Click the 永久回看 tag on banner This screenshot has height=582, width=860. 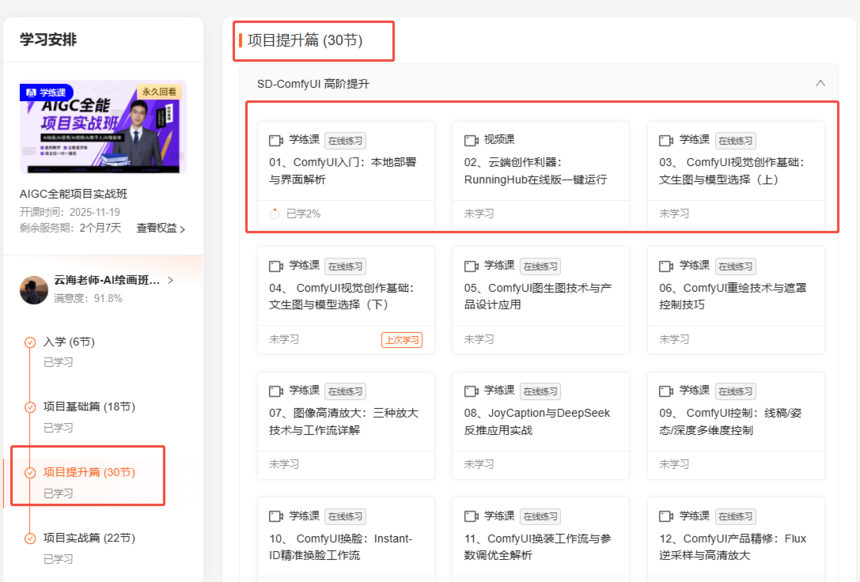pos(160,92)
